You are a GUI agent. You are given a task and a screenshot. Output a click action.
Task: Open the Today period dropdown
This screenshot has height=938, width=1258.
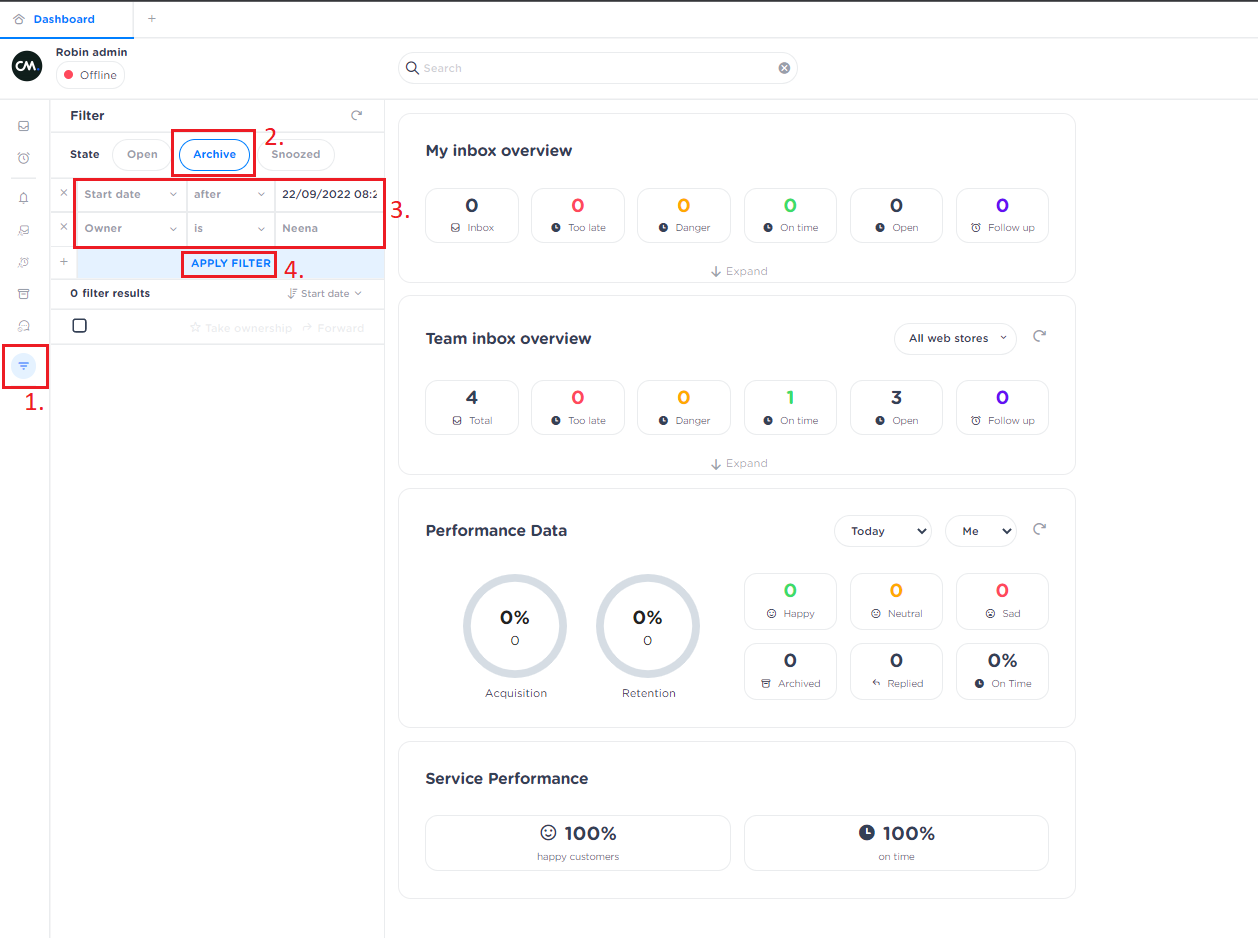pyautogui.click(x=882, y=531)
